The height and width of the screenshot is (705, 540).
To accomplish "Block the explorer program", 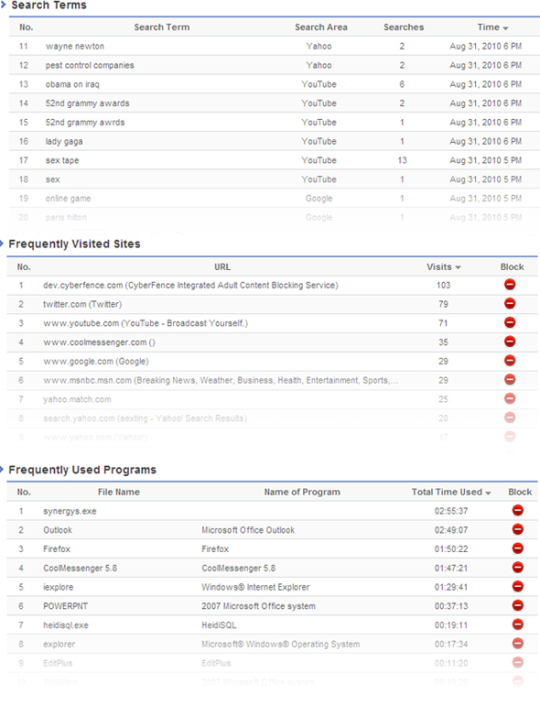I will tap(518, 643).
